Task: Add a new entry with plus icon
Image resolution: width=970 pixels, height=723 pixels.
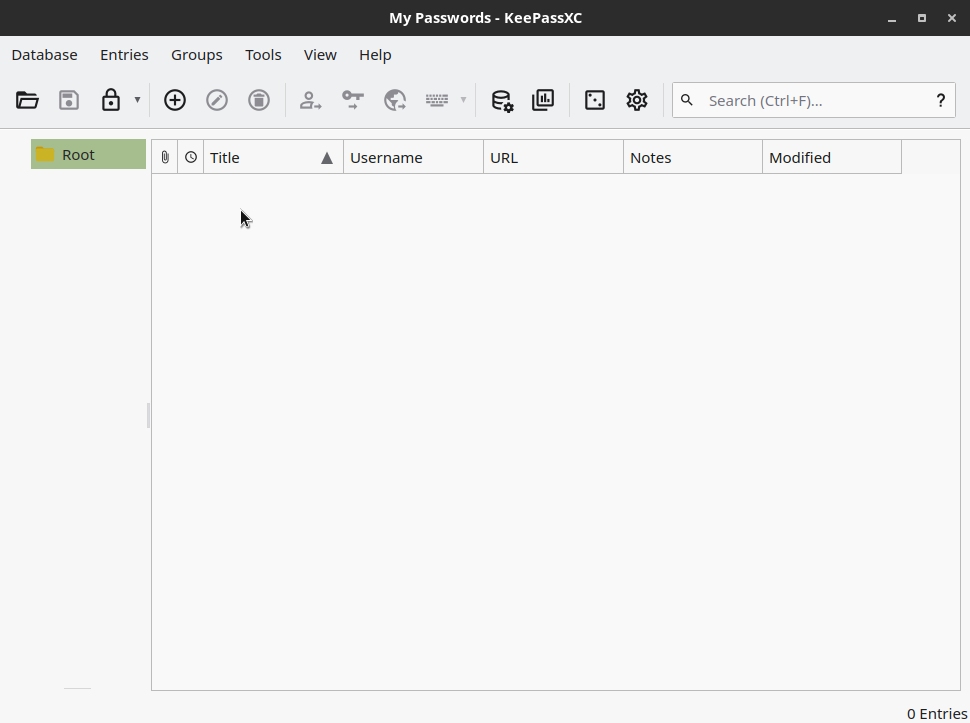Action: coord(174,100)
